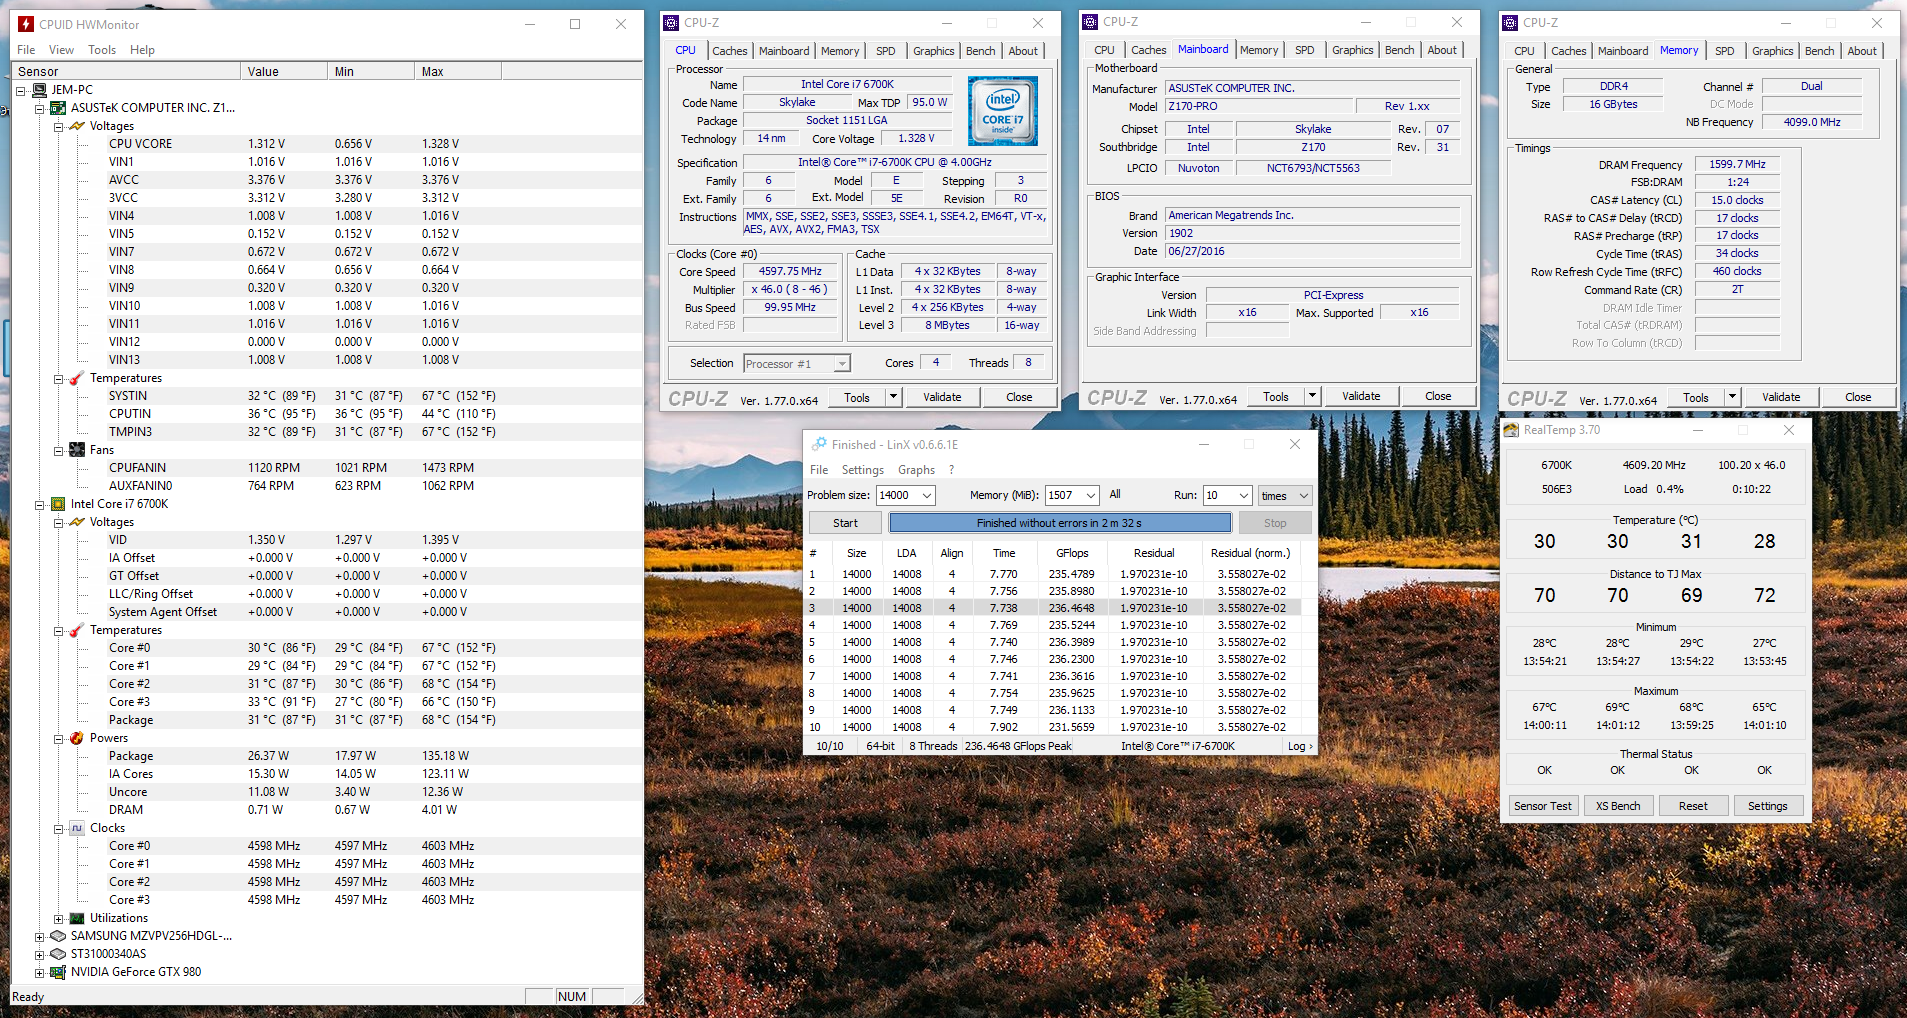This screenshot has height=1018, width=1907.
Task: Click the thermometer icon beside Temperatures under Intel Core i7
Action: tap(77, 630)
